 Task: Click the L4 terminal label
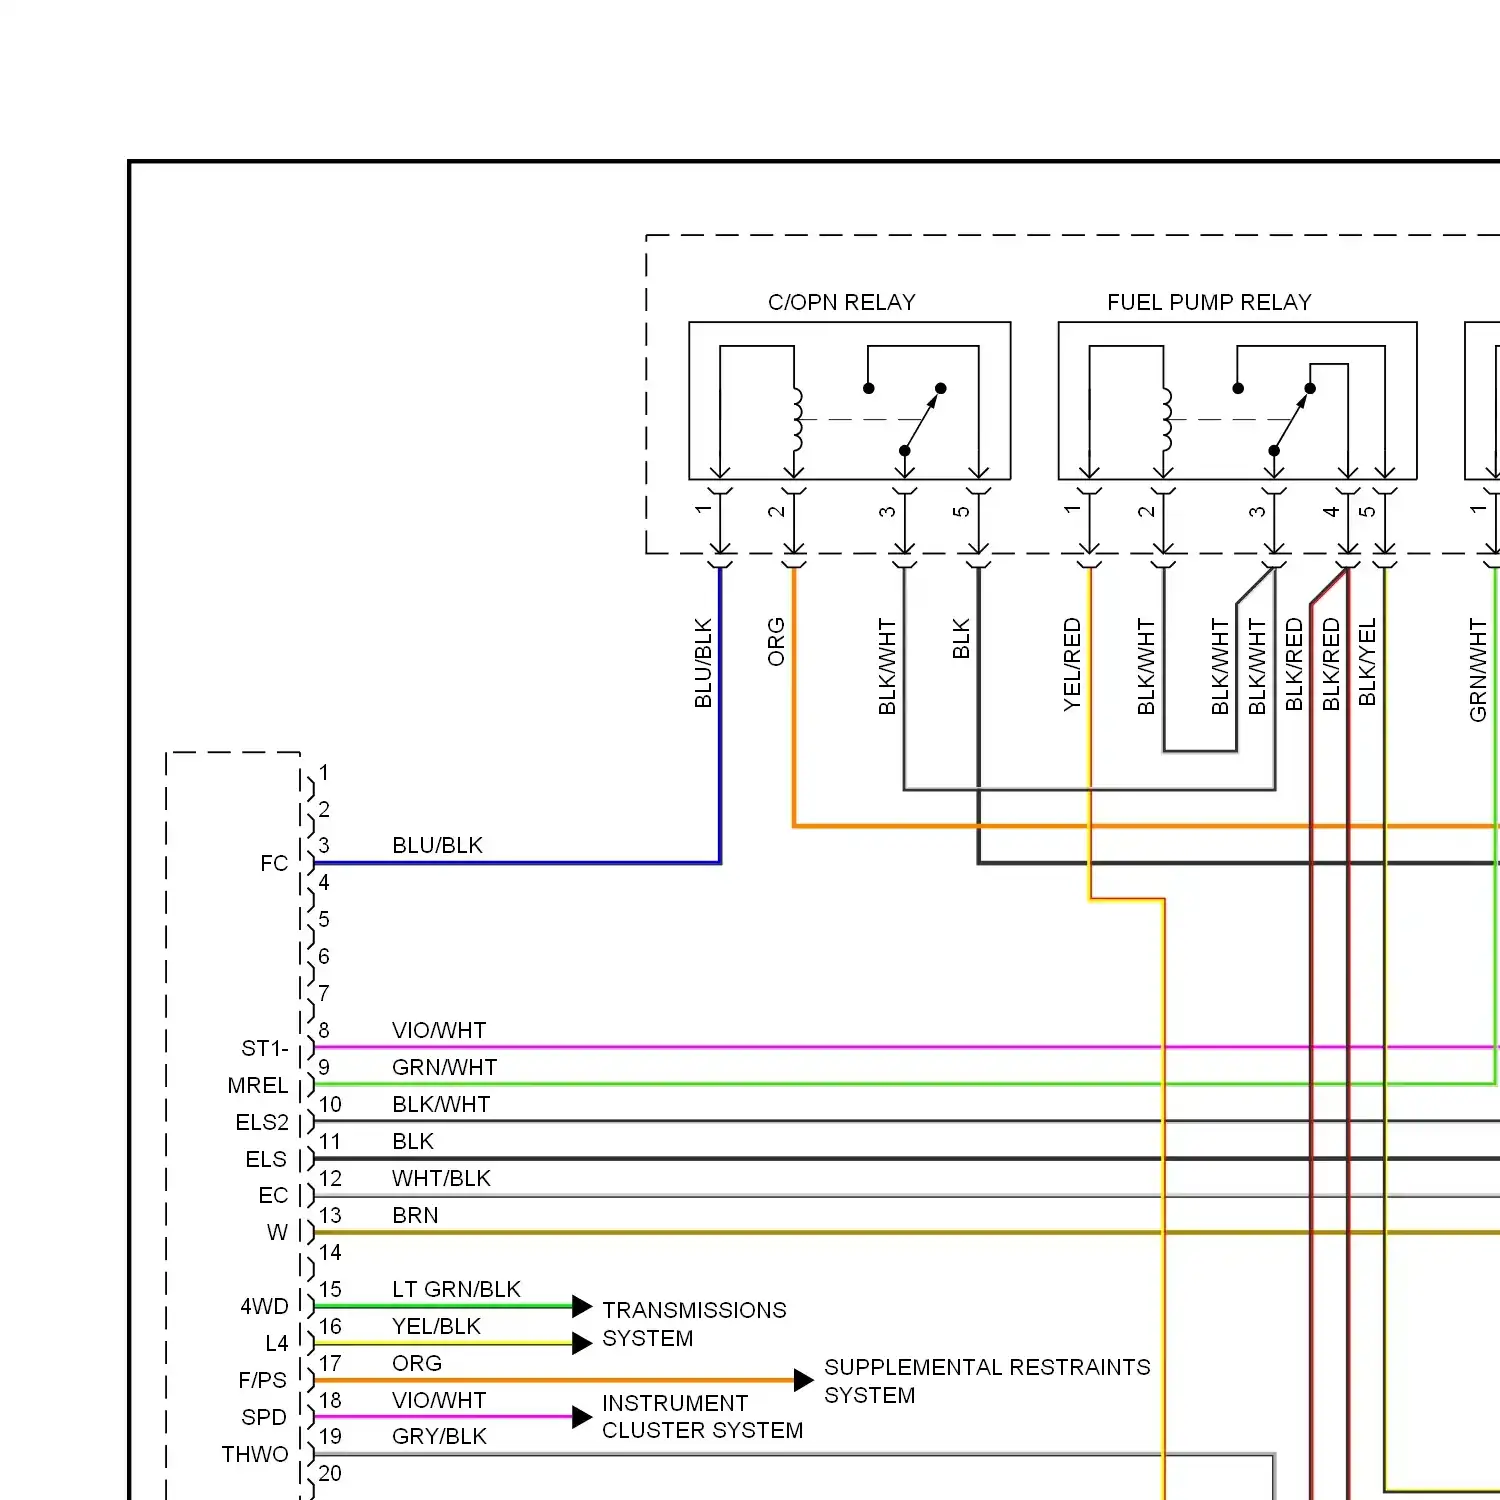pyautogui.click(x=276, y=1343)
